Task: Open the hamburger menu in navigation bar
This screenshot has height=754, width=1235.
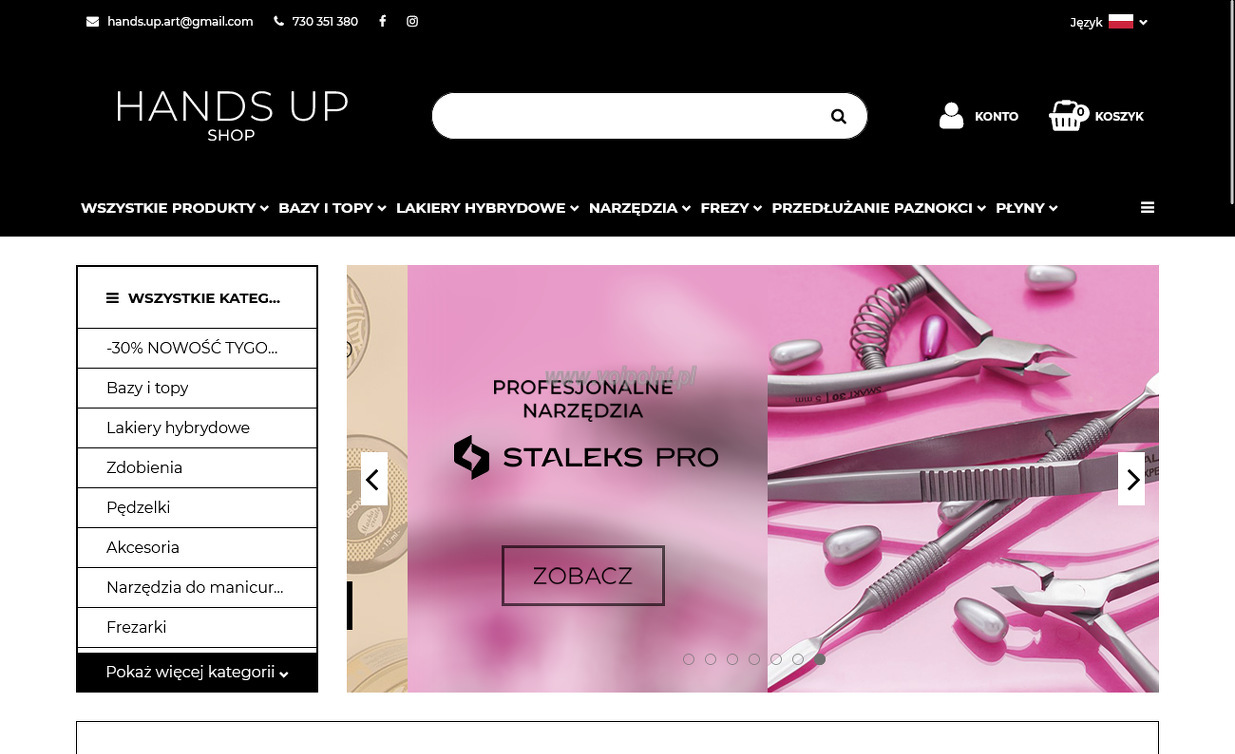Action: [1147, 208]
